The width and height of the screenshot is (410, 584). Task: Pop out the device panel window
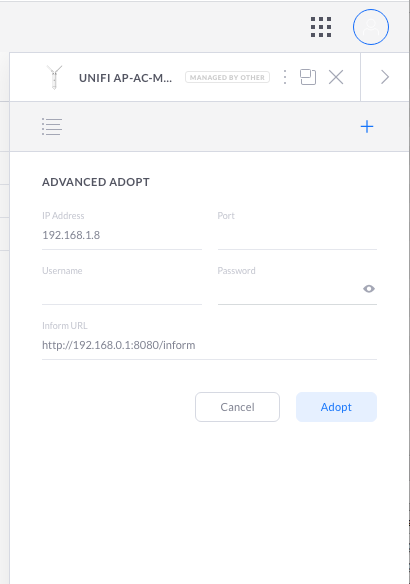[308, 77]
